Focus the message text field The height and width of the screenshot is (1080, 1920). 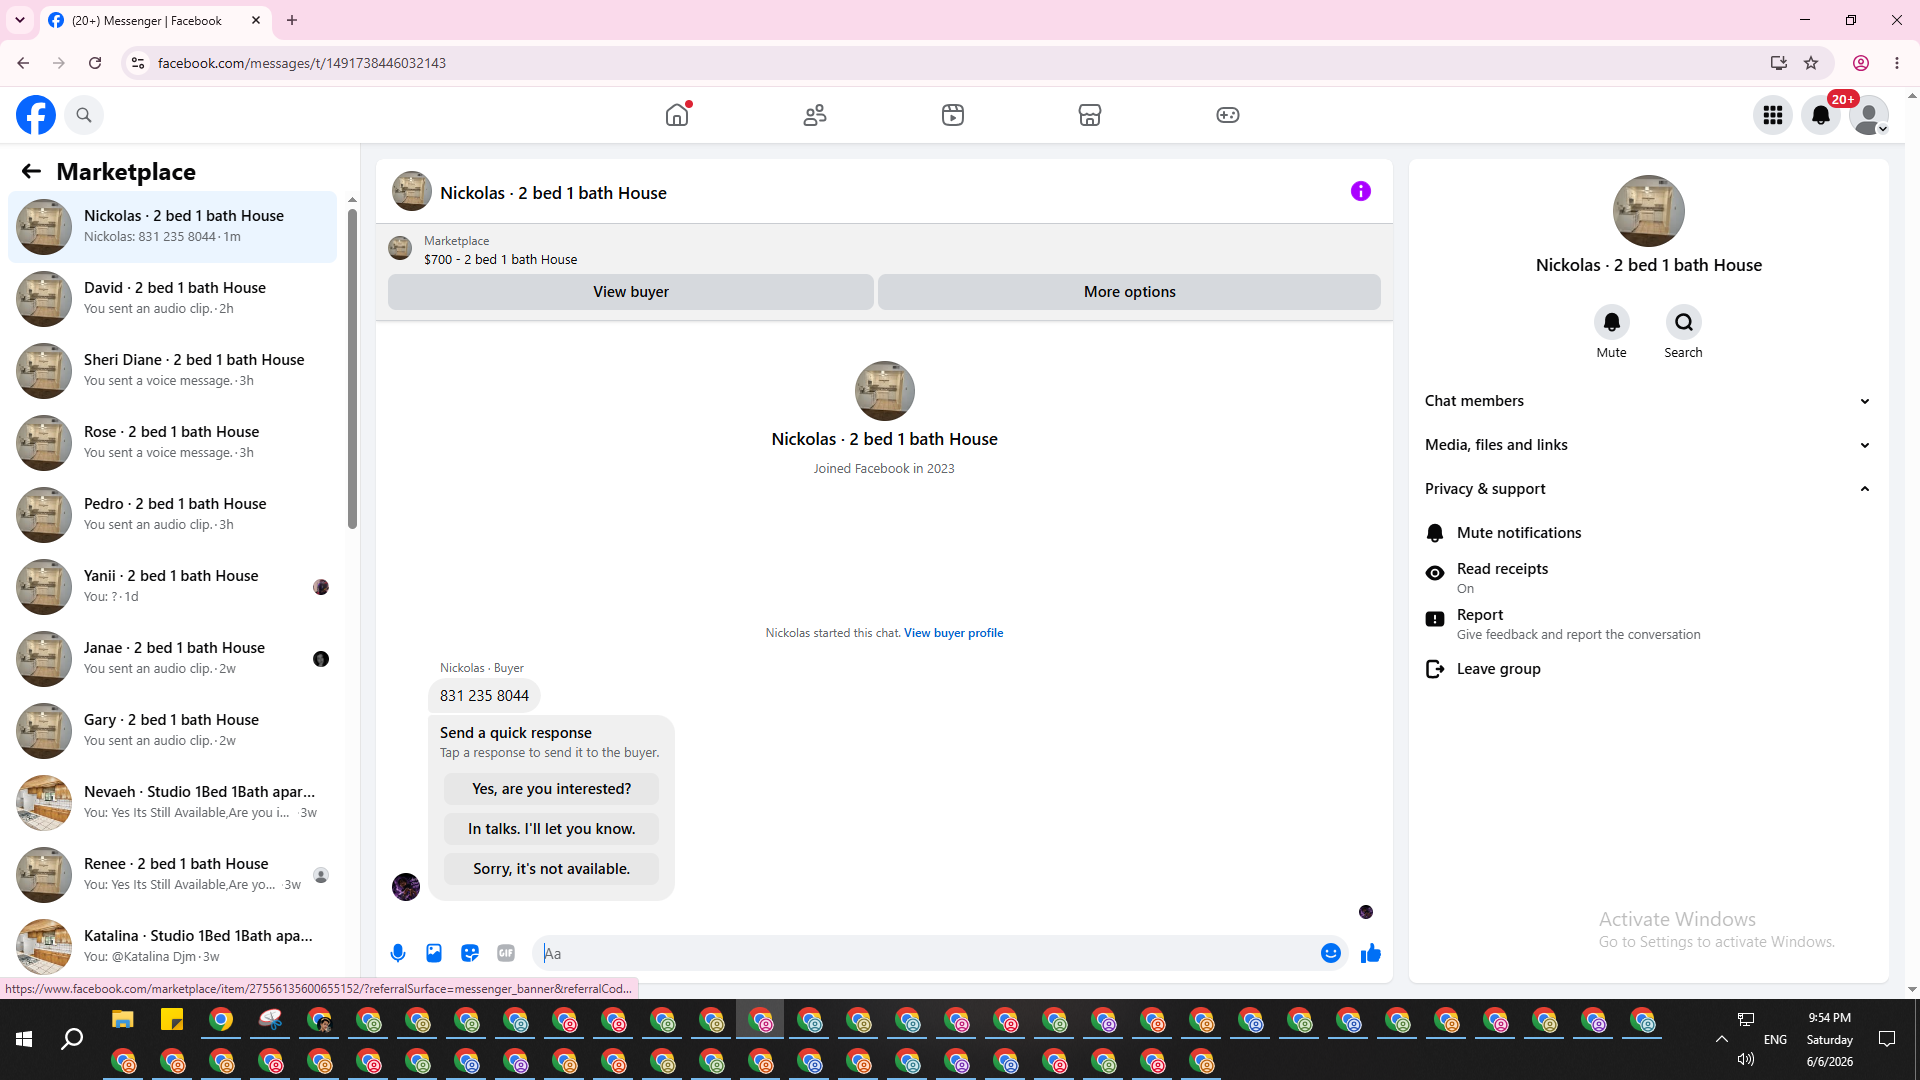tap(925, 954)
